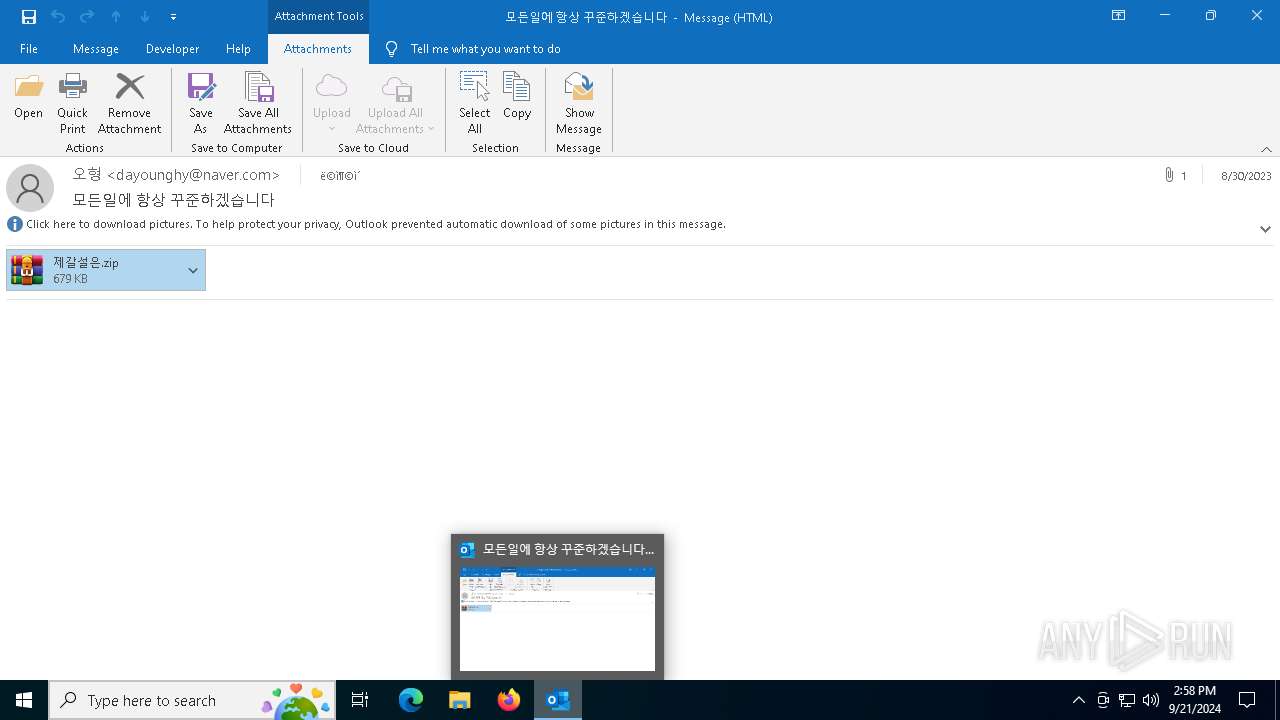This screenshot has width=1280, height=720.
Task: Launch Firefox from taskbar
Action: click(509, 700)
